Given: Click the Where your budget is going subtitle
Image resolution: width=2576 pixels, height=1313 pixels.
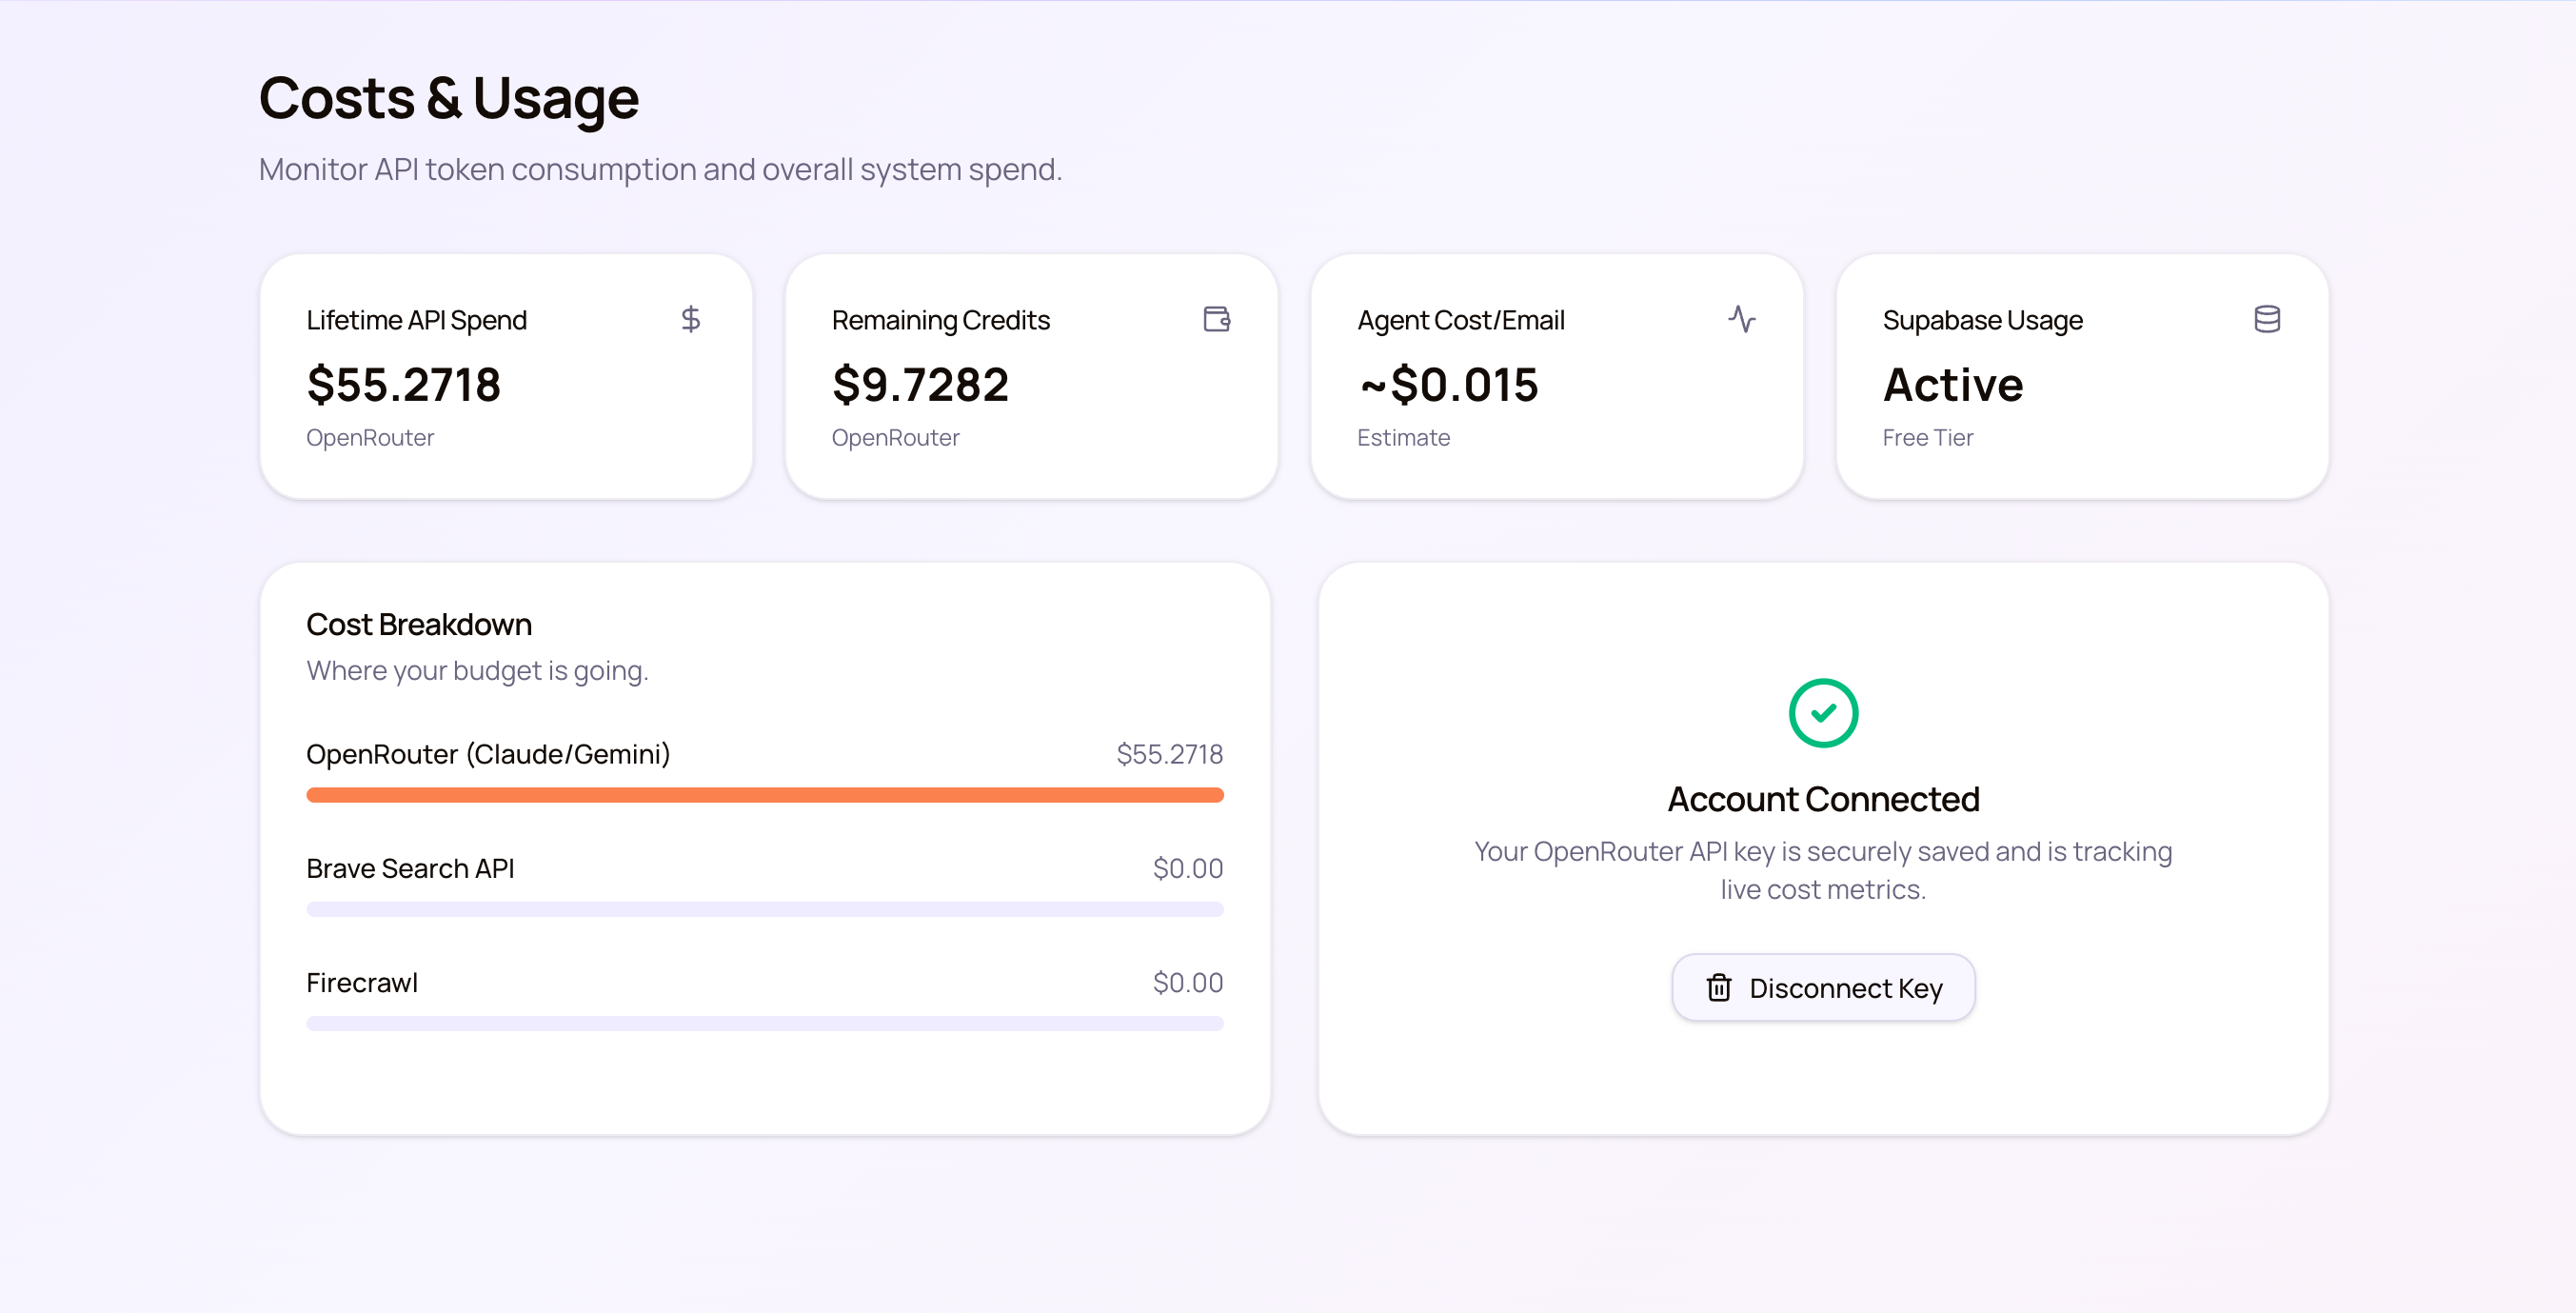Looking at the screenshot, I should click(478, 671).
